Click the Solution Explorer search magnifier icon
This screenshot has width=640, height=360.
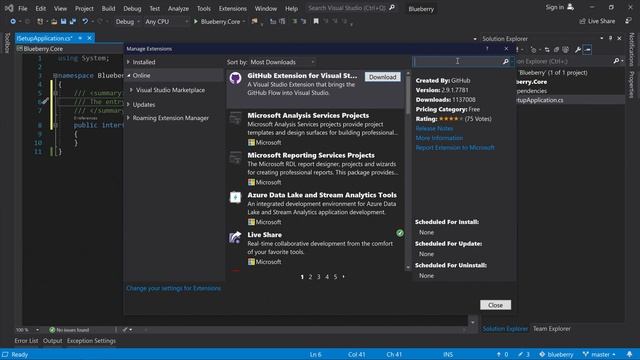point(616,61)
